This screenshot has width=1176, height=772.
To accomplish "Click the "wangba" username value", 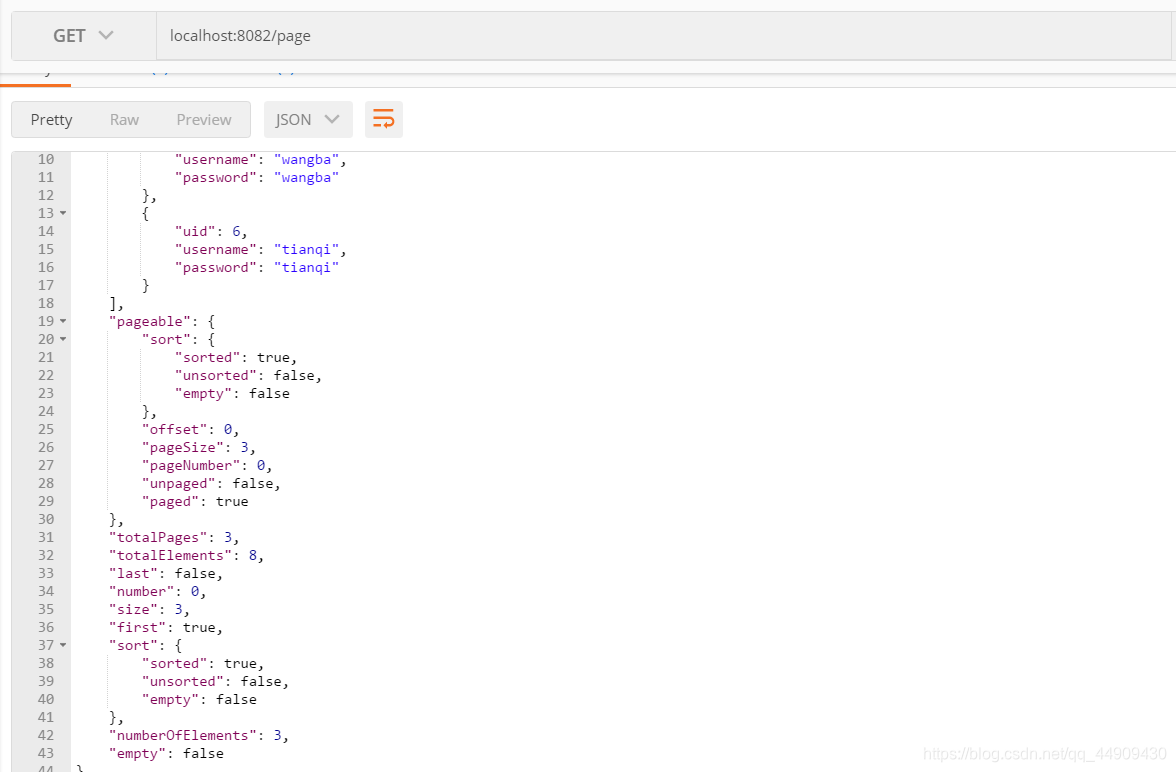I will [306, 159].
